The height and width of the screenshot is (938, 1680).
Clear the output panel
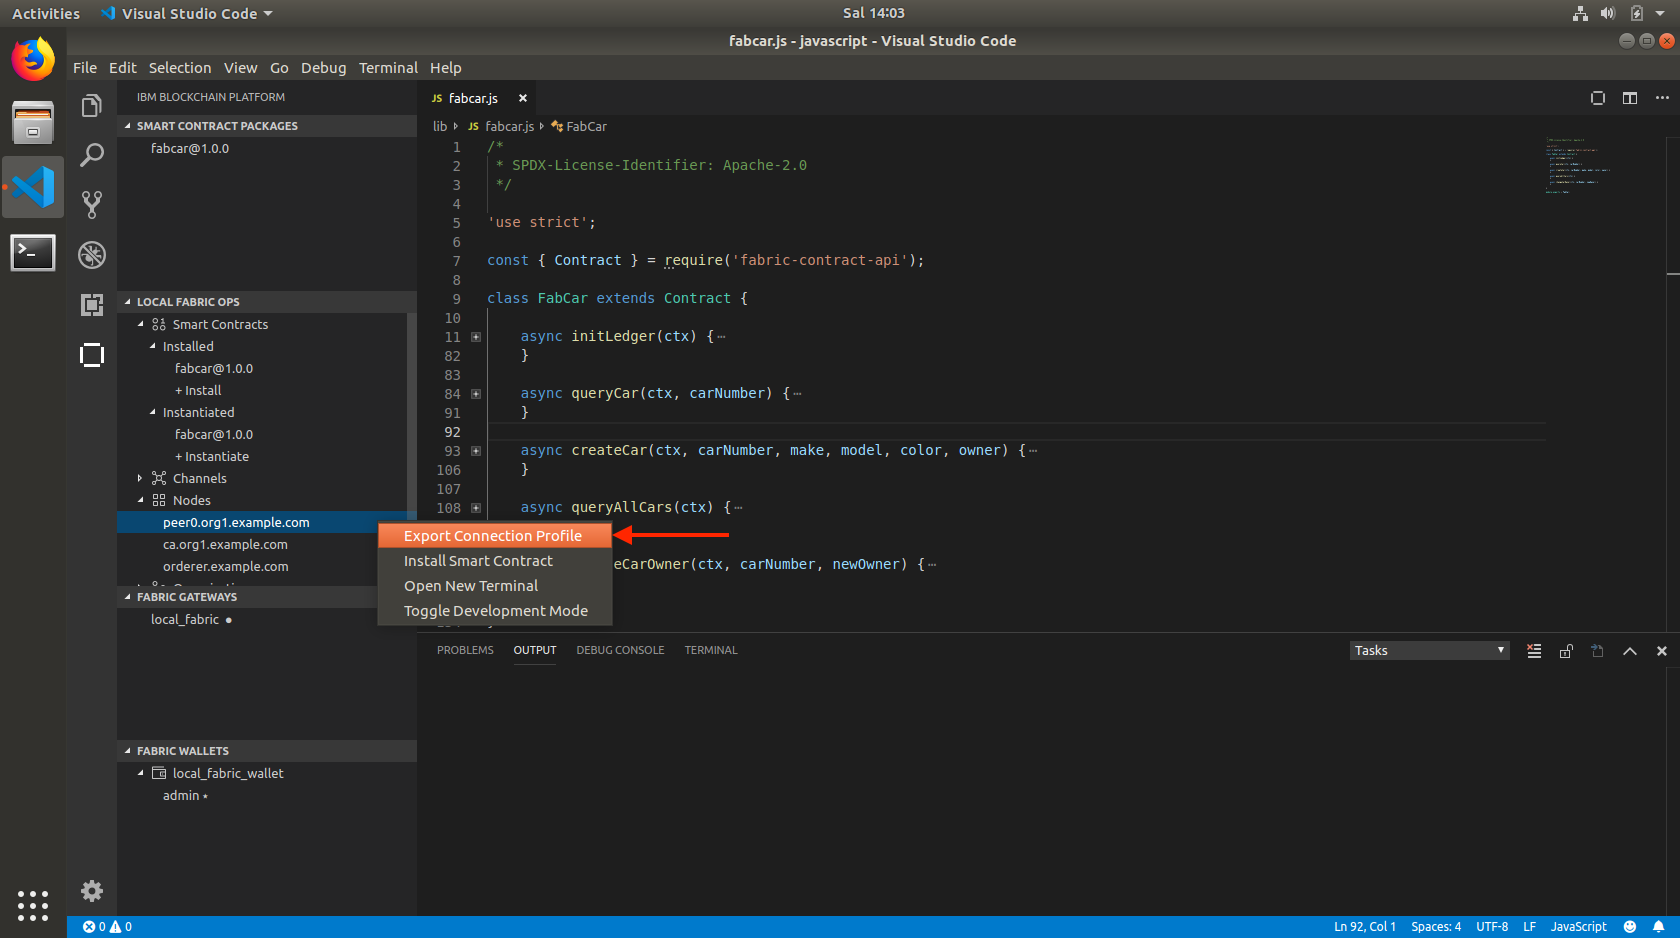tap(1534, 651)
